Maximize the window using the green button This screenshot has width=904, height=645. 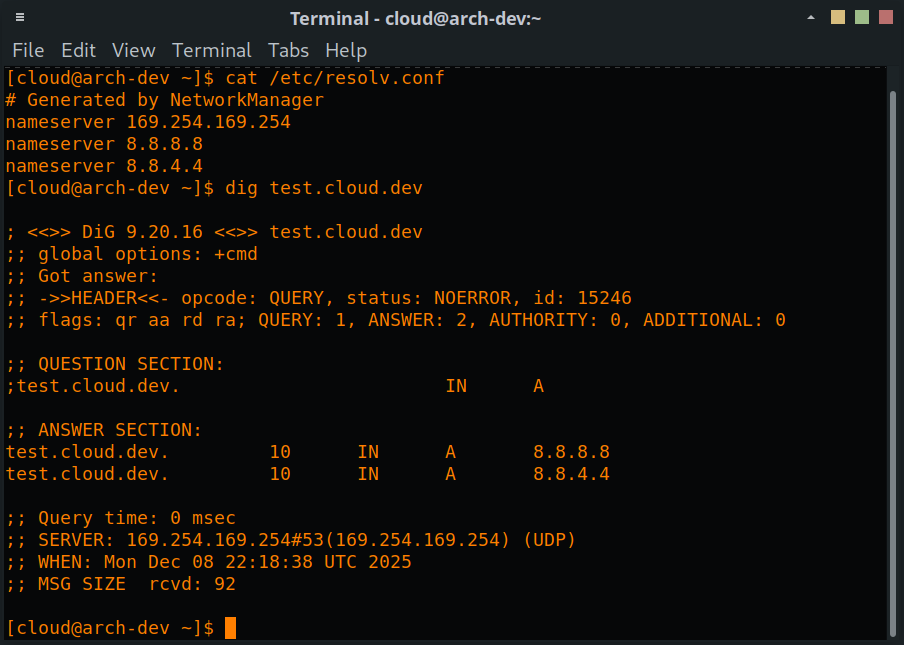pos(861,17)
